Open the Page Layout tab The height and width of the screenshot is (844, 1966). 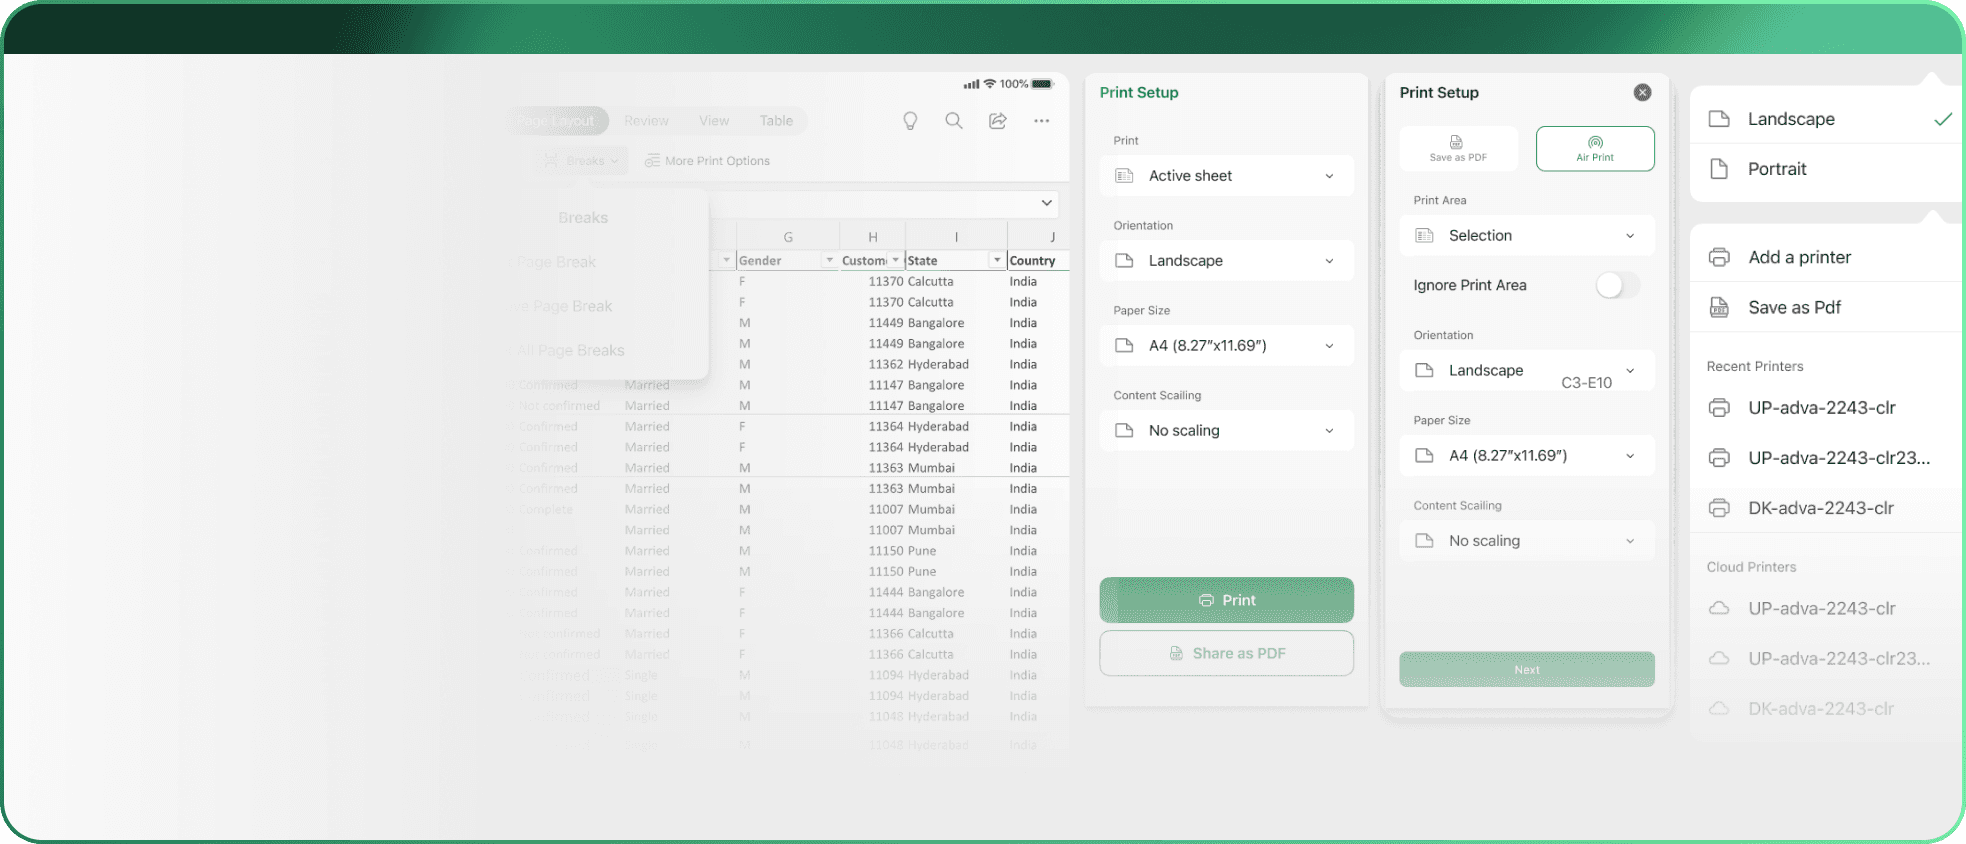[557, 121]
